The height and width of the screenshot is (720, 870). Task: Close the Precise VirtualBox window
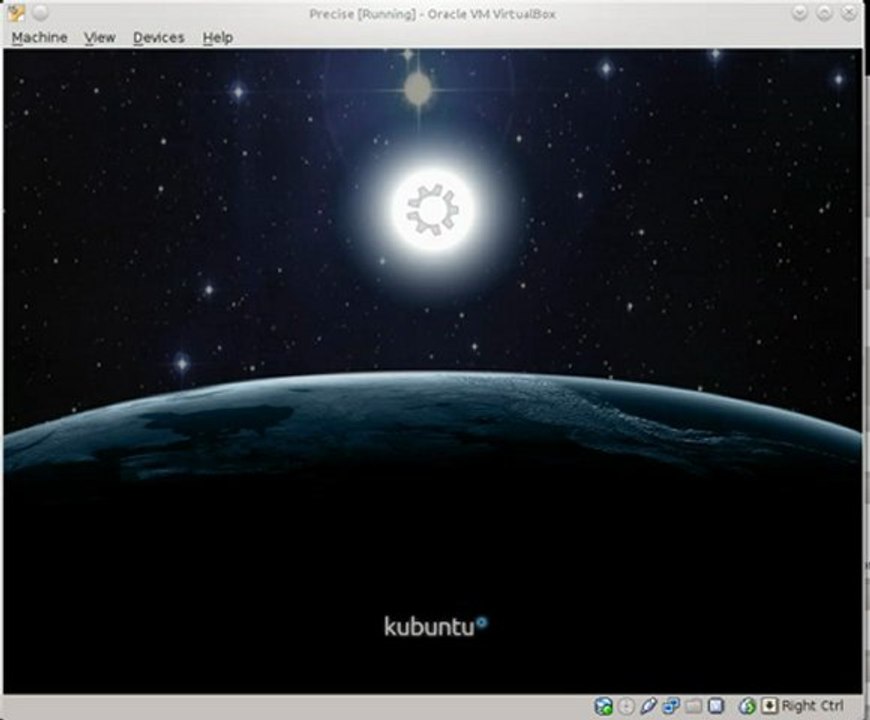click(849, 13)
